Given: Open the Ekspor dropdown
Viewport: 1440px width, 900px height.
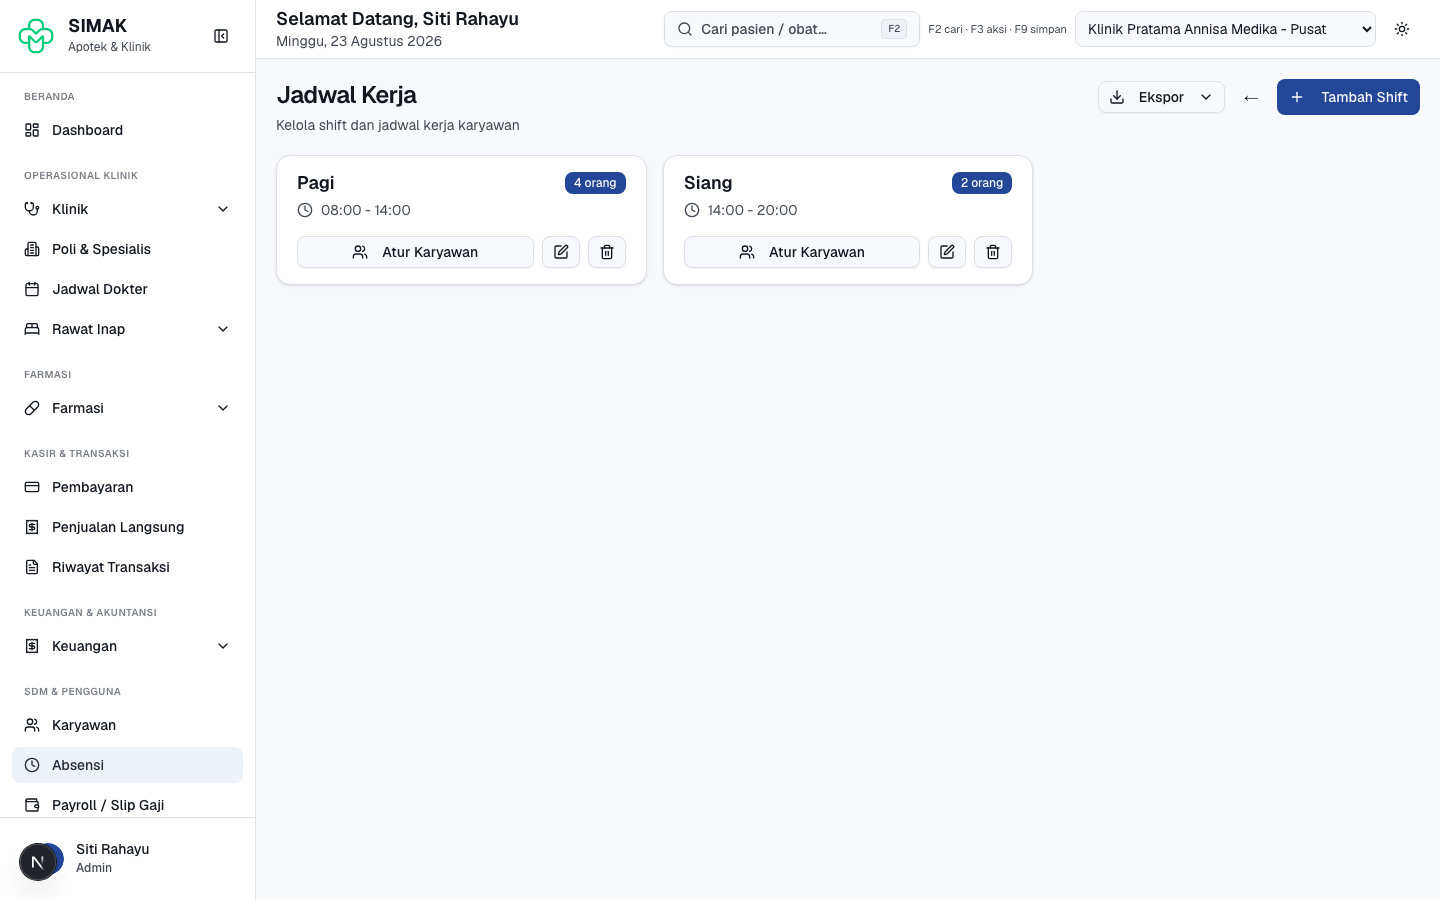Looking at the screenshot, I should (1161, 97).
